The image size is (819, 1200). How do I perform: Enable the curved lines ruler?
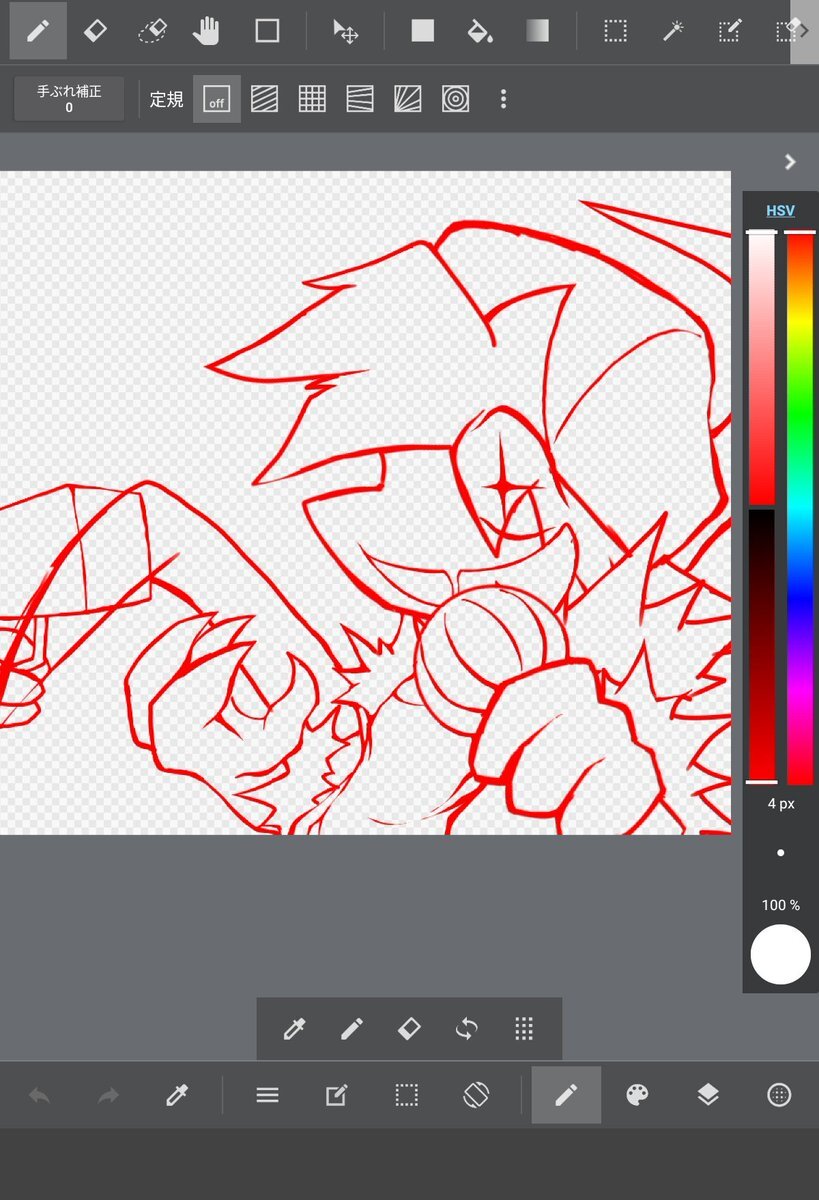tap(360, 99)
